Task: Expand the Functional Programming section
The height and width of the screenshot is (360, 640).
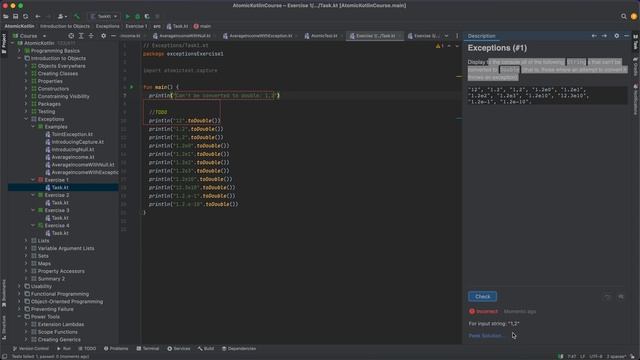Action: coord(19,294)
